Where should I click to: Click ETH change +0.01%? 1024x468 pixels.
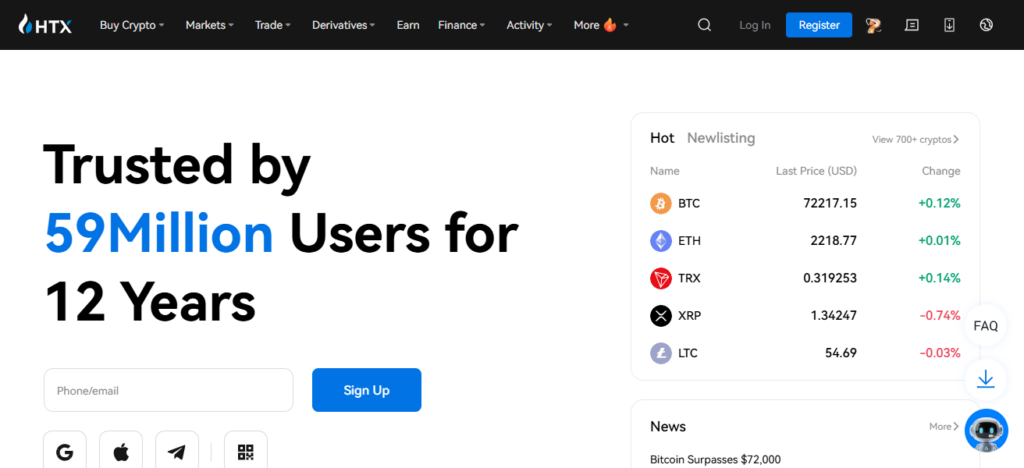[x=939, y=241]
